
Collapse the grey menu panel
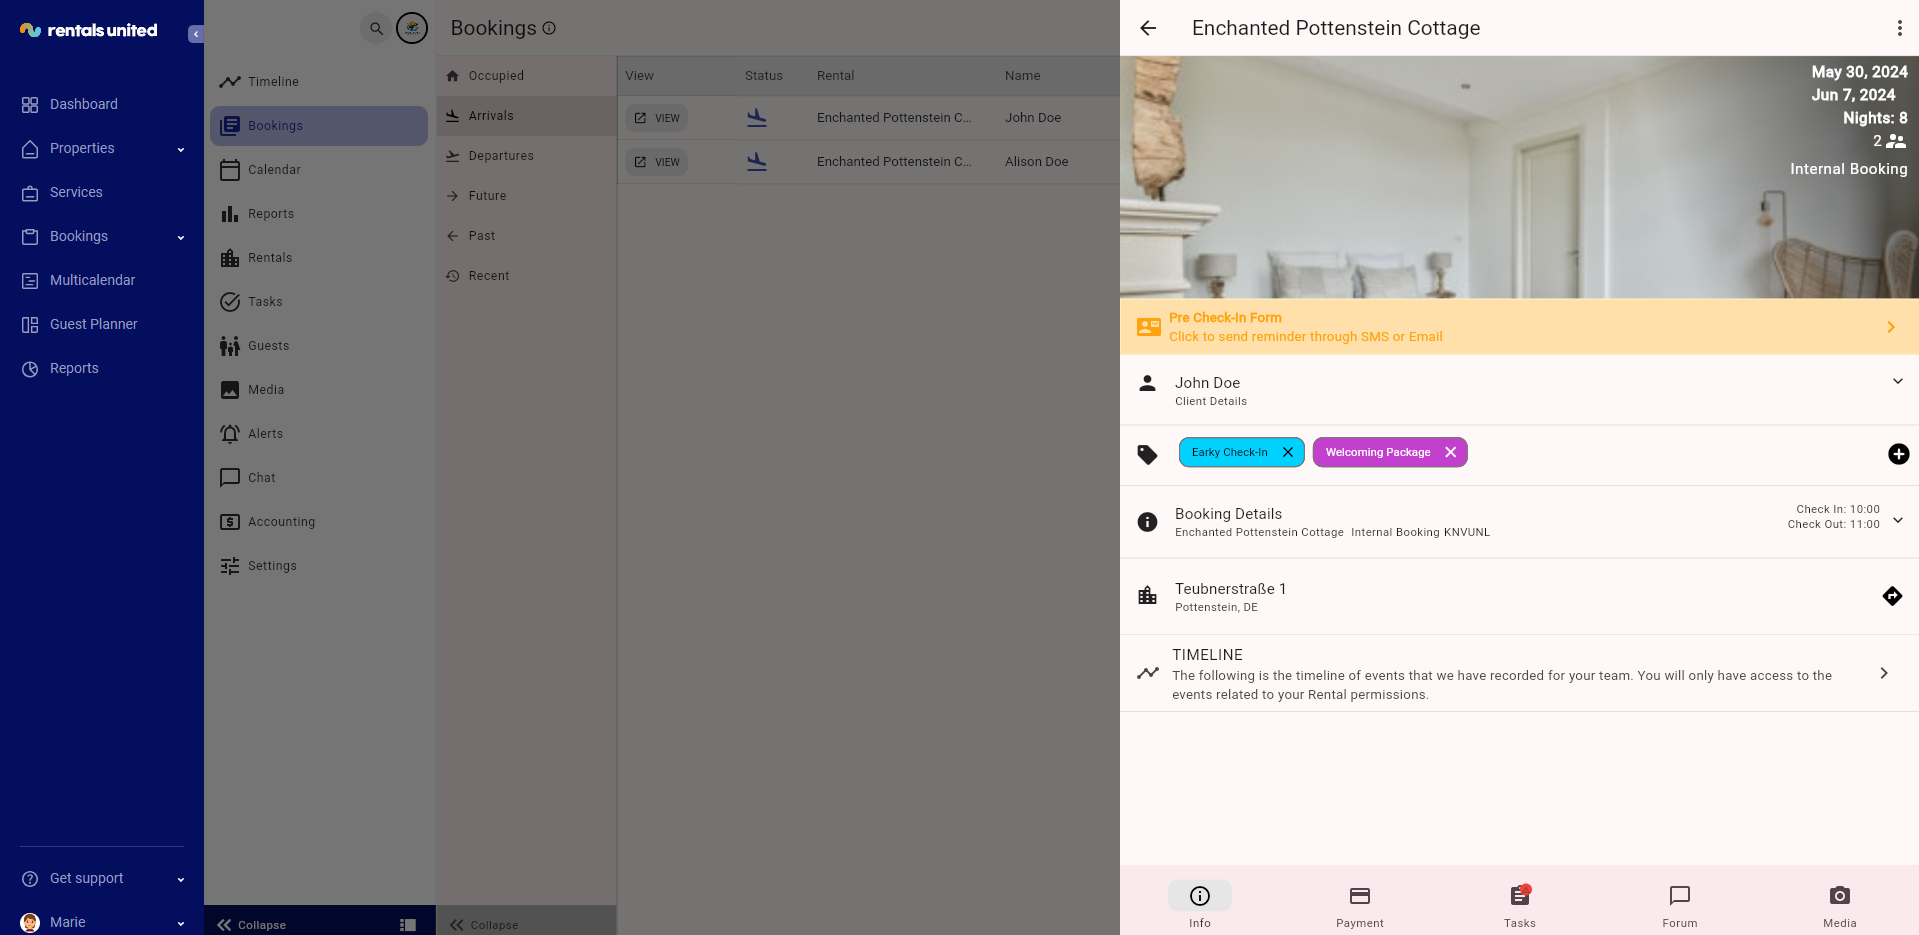point(252,925)
